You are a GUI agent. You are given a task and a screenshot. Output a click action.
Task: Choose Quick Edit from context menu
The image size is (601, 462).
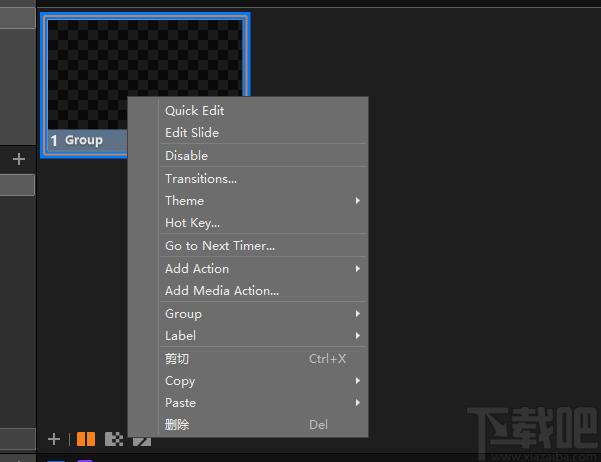[194, 111]
